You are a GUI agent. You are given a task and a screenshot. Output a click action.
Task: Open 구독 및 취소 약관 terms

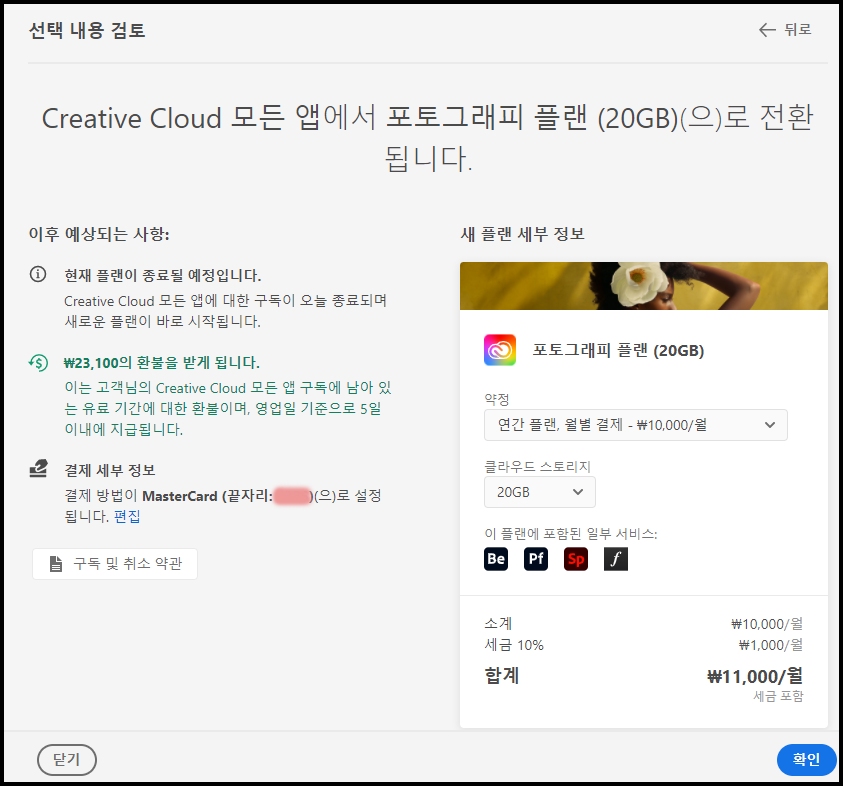(115, 563)
